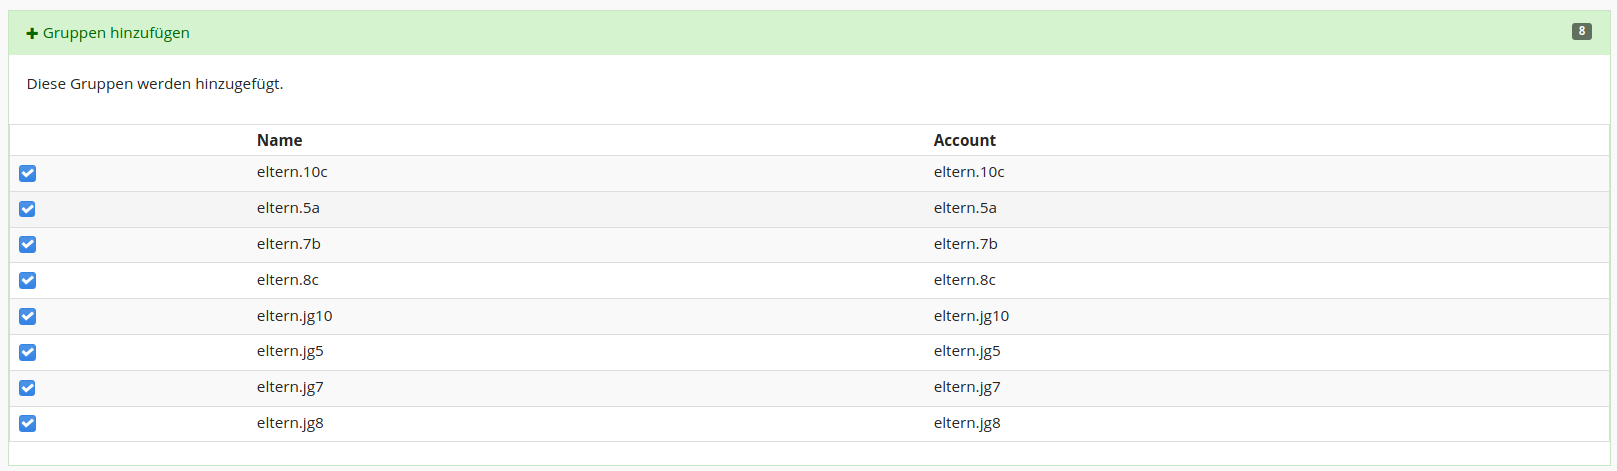Toggle the eltern.7b group checkbox

[x=28, y=245]
